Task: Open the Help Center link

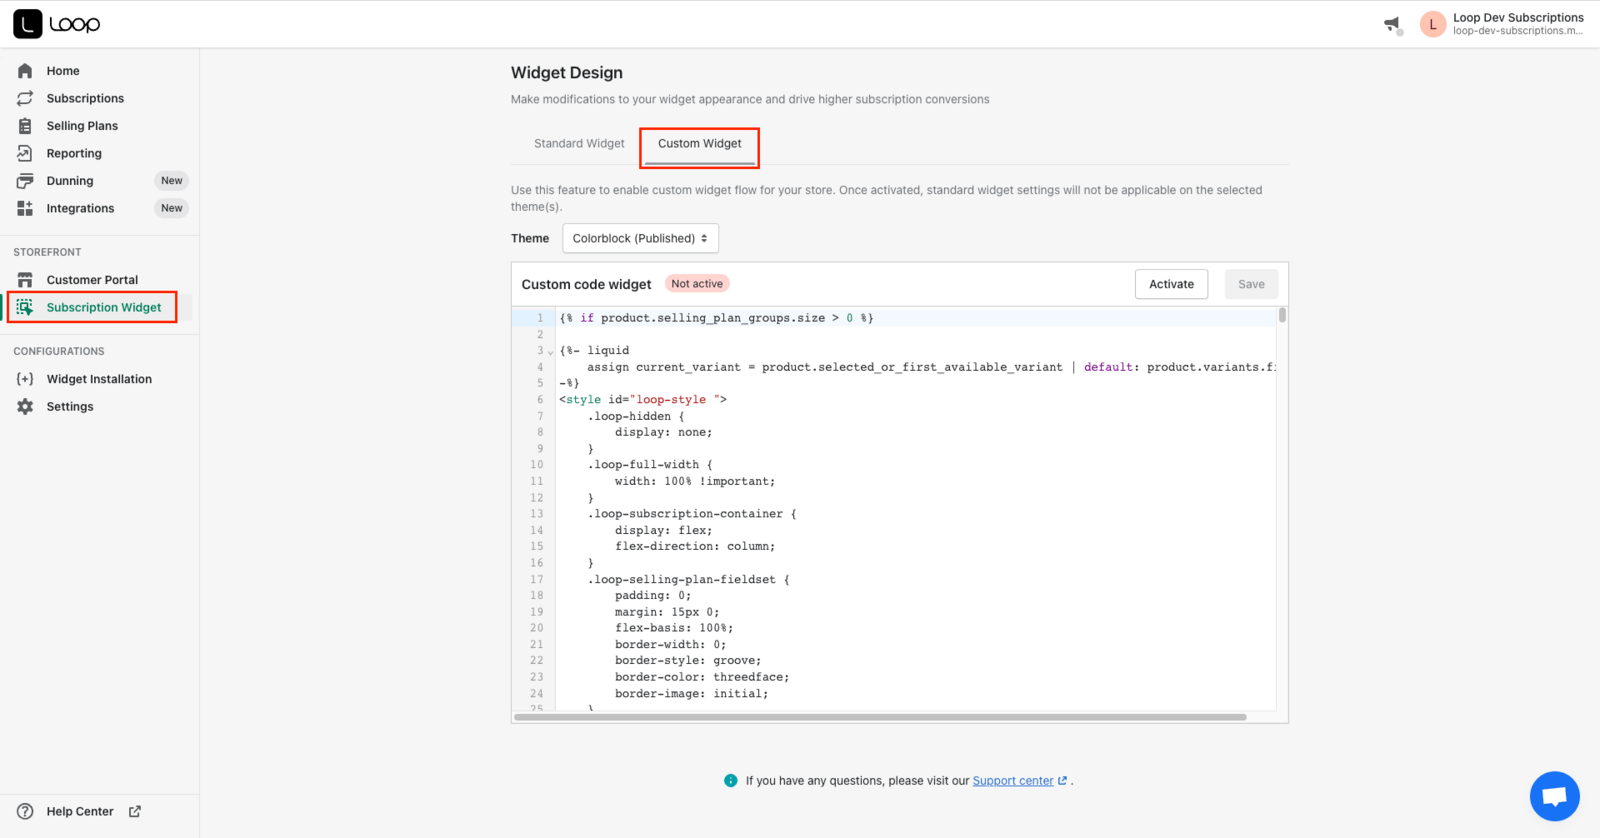Action: pos(80,811)
